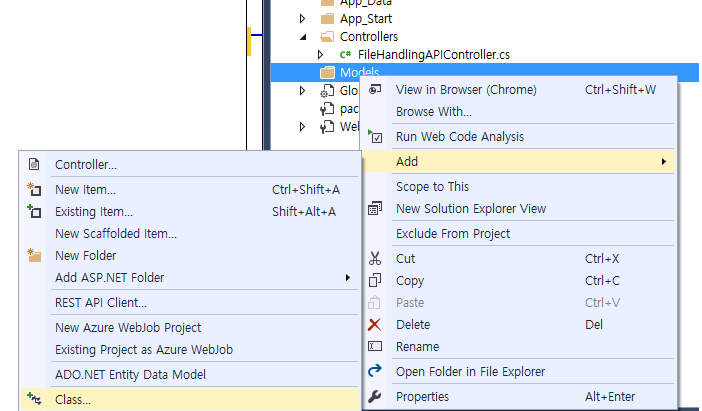
Task: Expand the Web config node
Action: [303, 126]
